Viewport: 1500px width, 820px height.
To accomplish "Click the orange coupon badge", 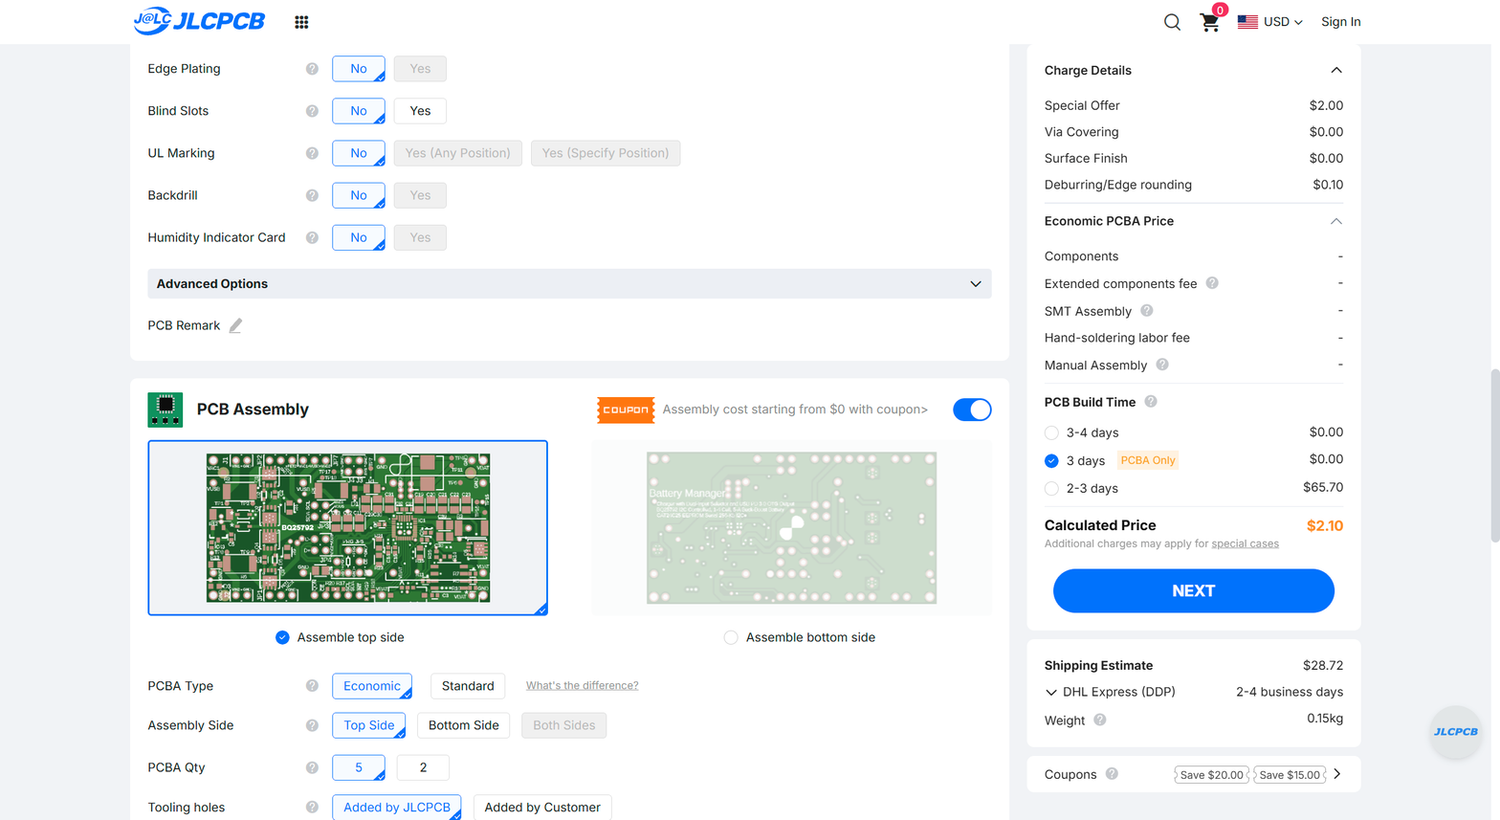I will (x=626, y=409).
